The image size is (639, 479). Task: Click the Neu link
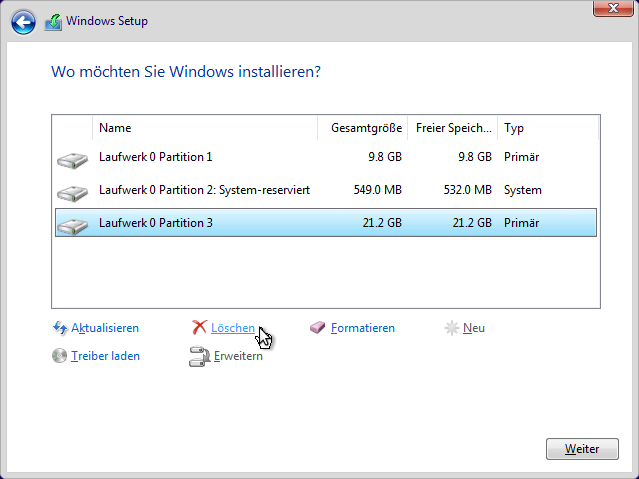tap(474, 328)
